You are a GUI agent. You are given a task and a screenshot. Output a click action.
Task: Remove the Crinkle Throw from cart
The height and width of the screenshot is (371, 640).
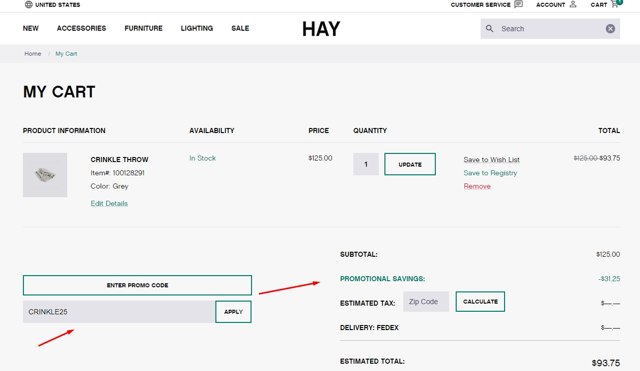[477, 186]
